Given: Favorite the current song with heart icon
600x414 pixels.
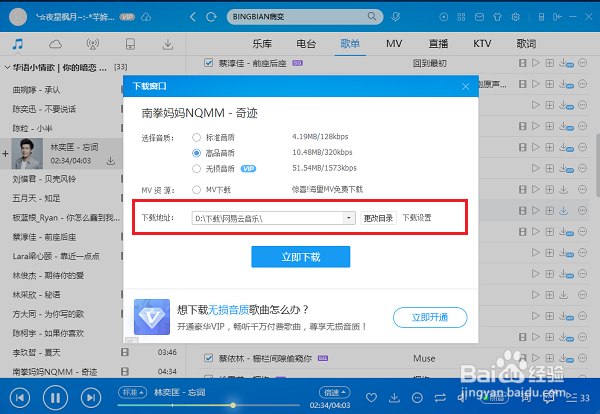Looking at the screenshot, I should click(371, 398).
